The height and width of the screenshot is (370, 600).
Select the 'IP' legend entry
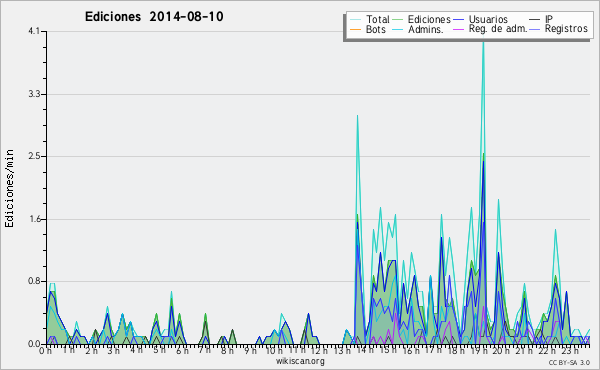pyautogui.click(x=541, y=19)
